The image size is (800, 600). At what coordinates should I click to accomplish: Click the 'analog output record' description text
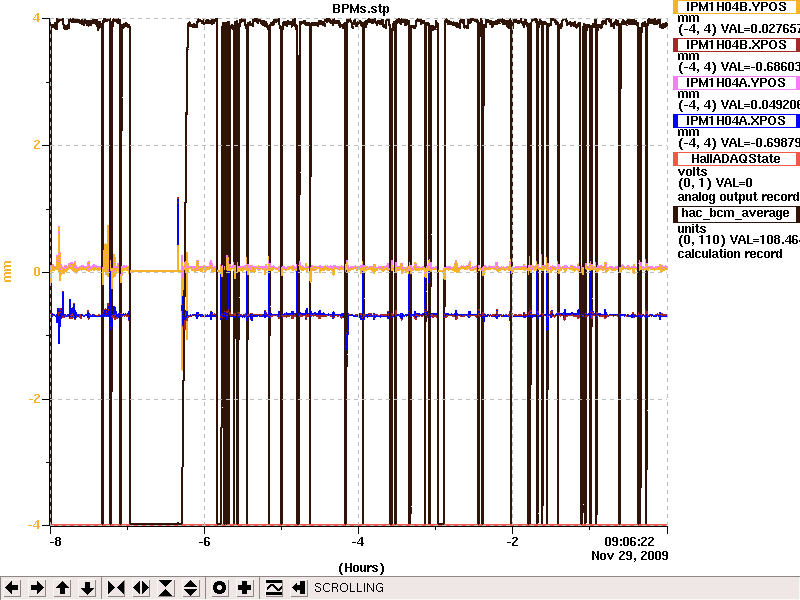(738, 197)
